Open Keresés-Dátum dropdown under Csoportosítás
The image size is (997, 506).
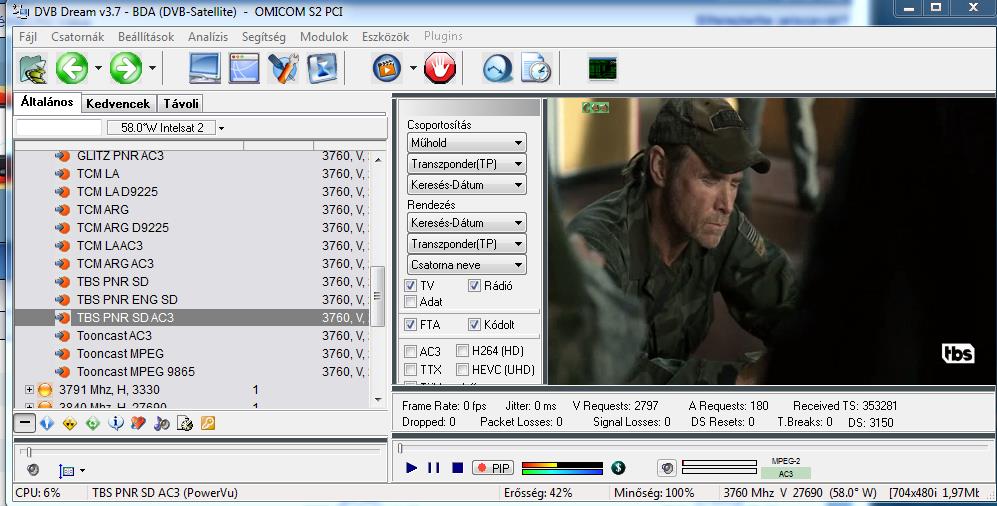click(467, 184)
